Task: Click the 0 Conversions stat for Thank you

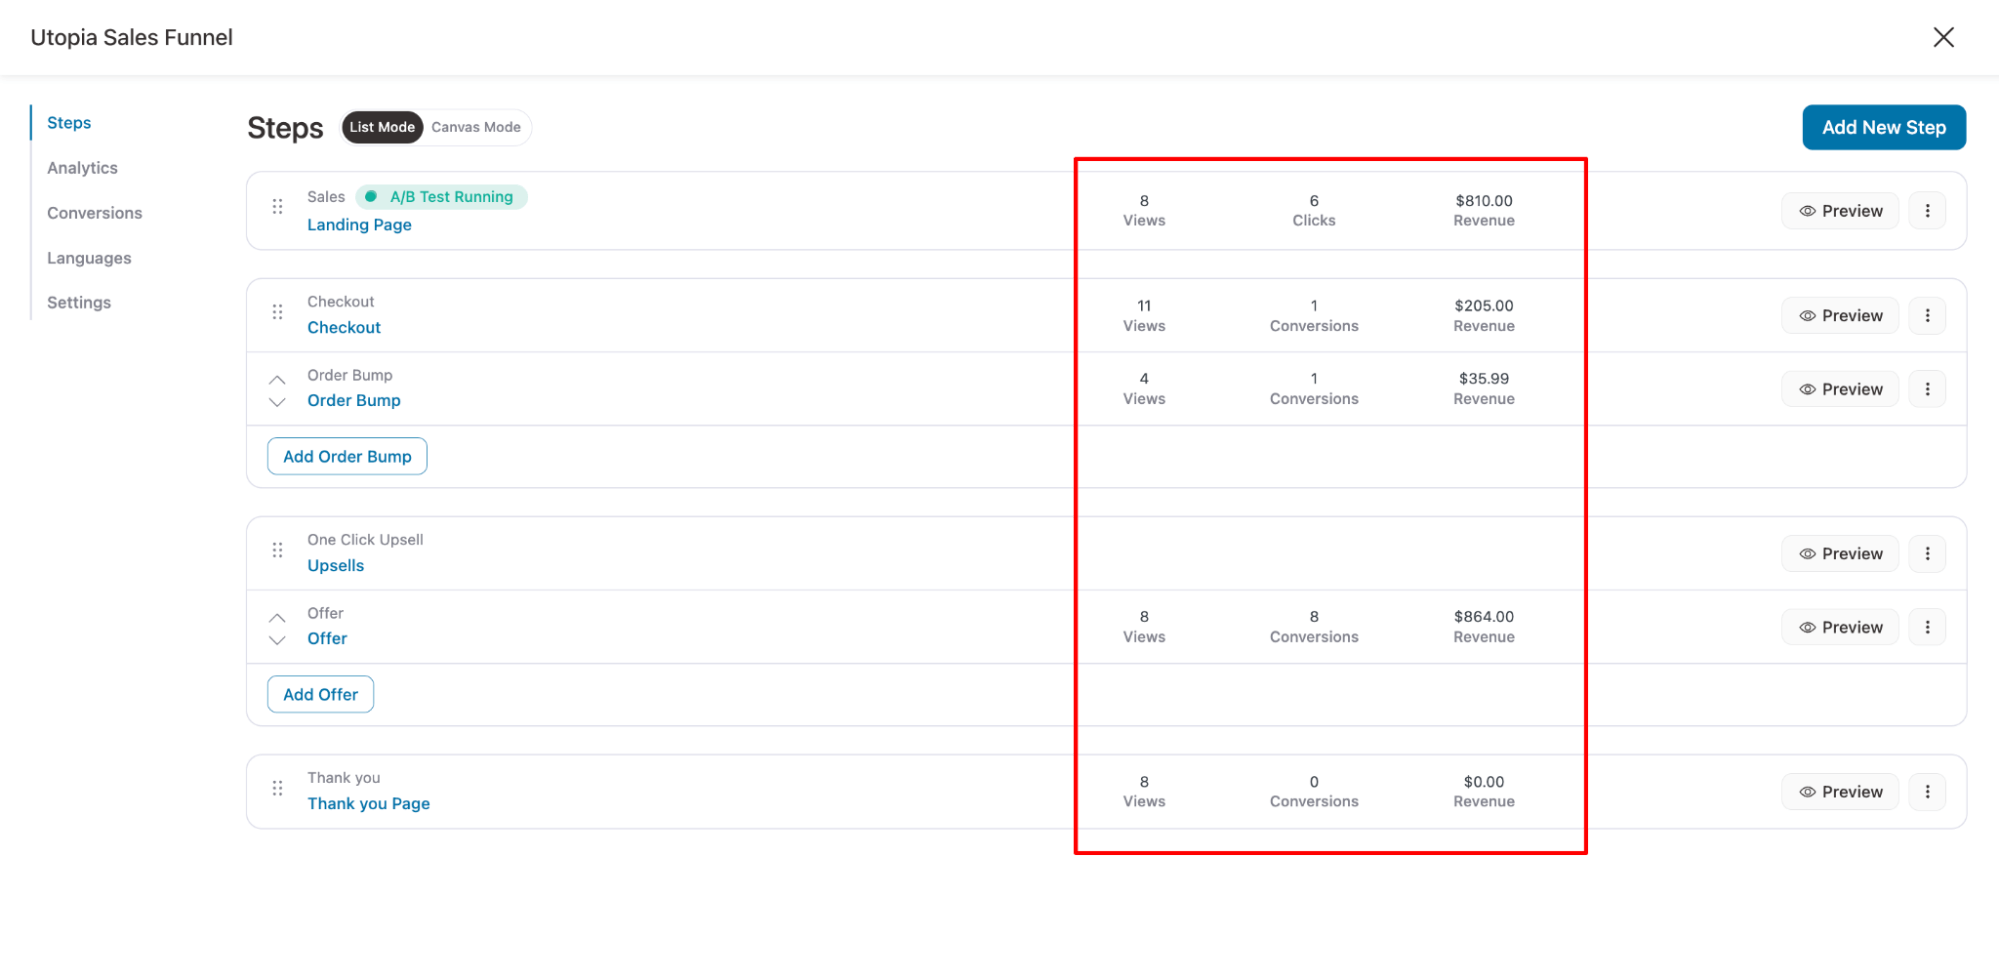Action: pos(1314,792)
